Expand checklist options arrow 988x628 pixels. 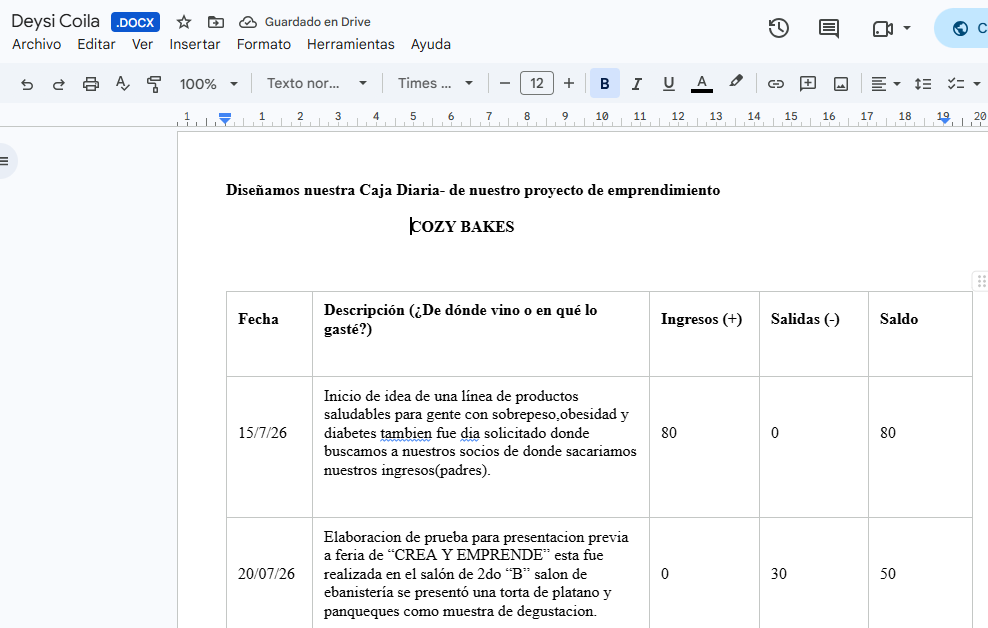coord(977,84)
